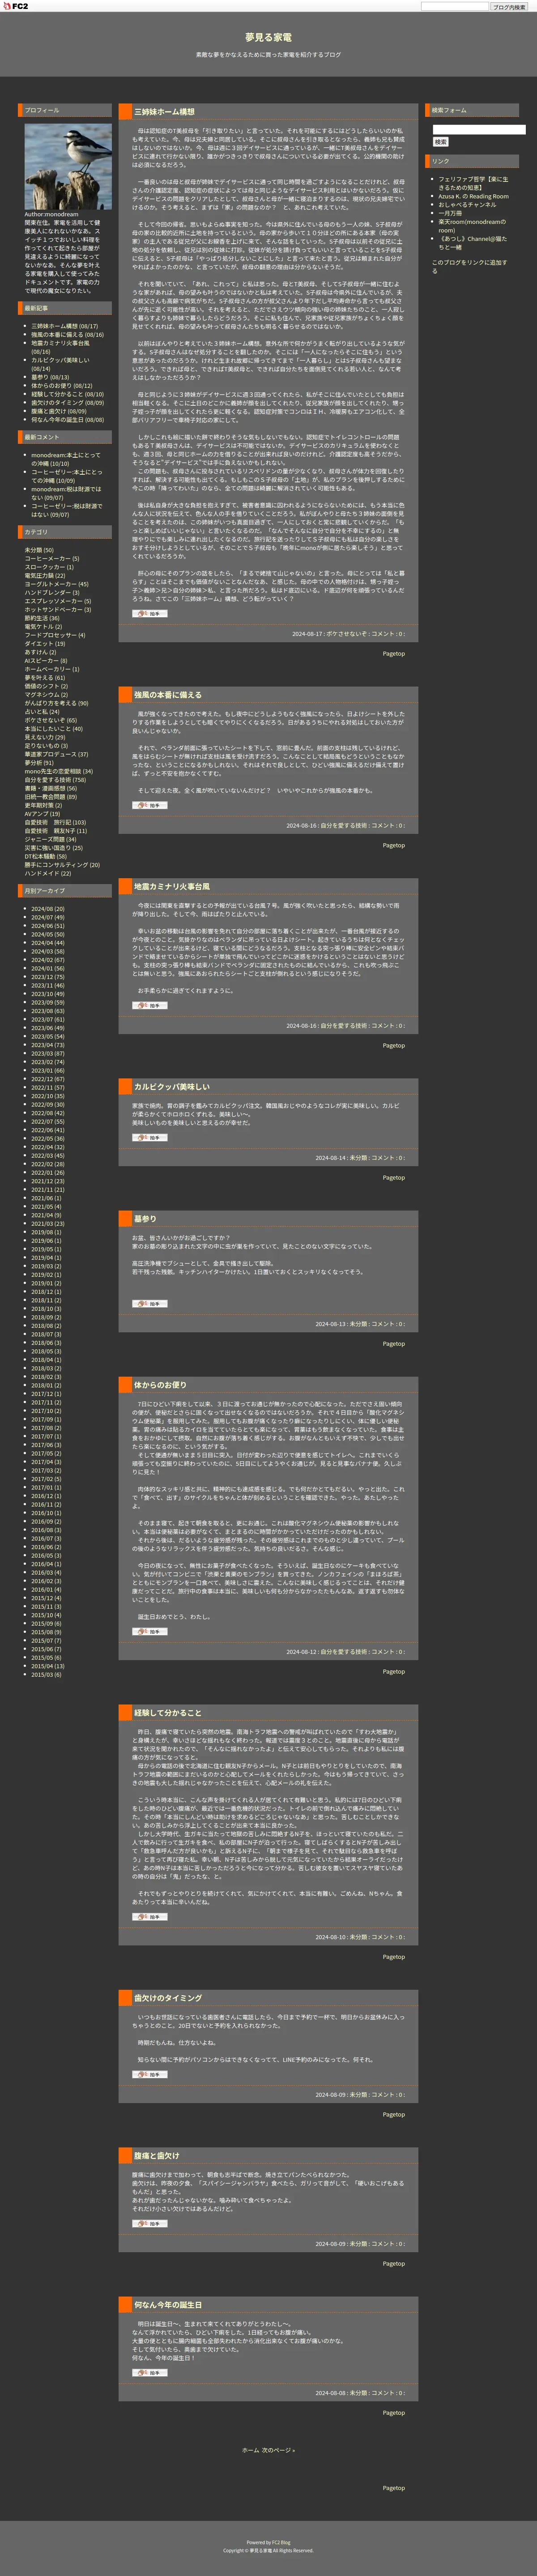Click Pagetop below 三姉妹ホーム構想 post

point(394,654)
